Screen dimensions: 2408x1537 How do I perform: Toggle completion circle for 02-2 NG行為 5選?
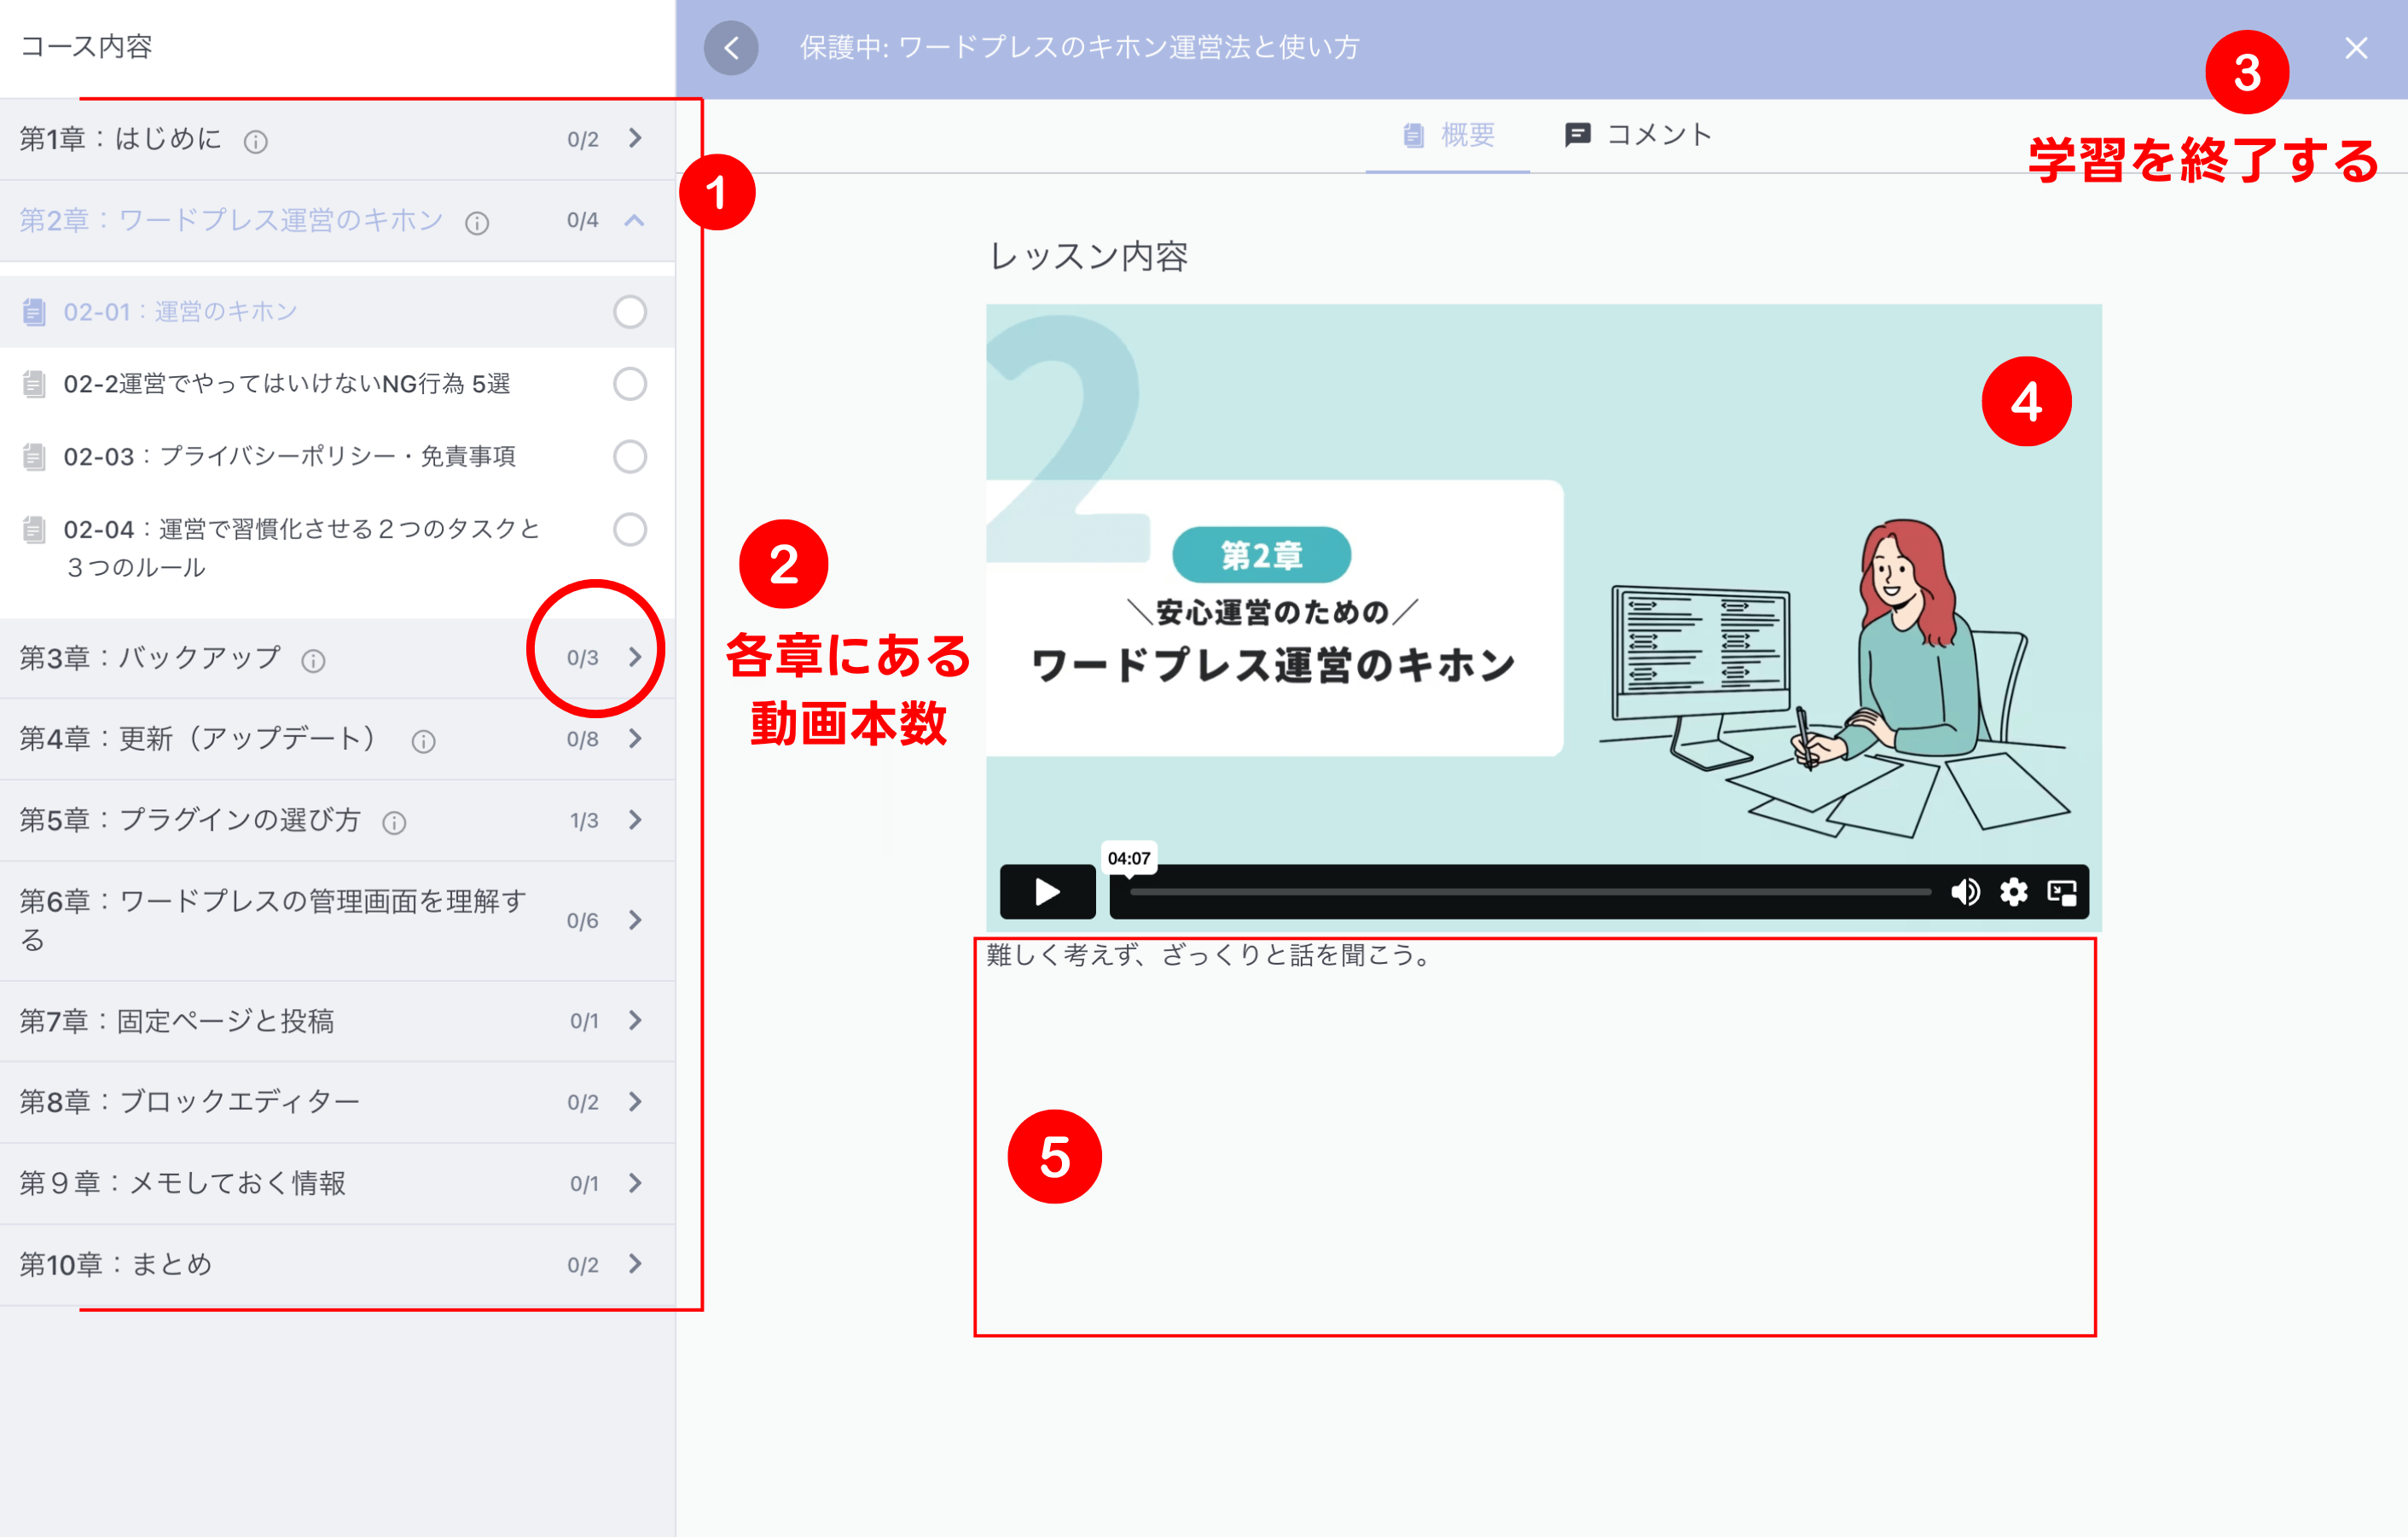(x=629, y=384)
